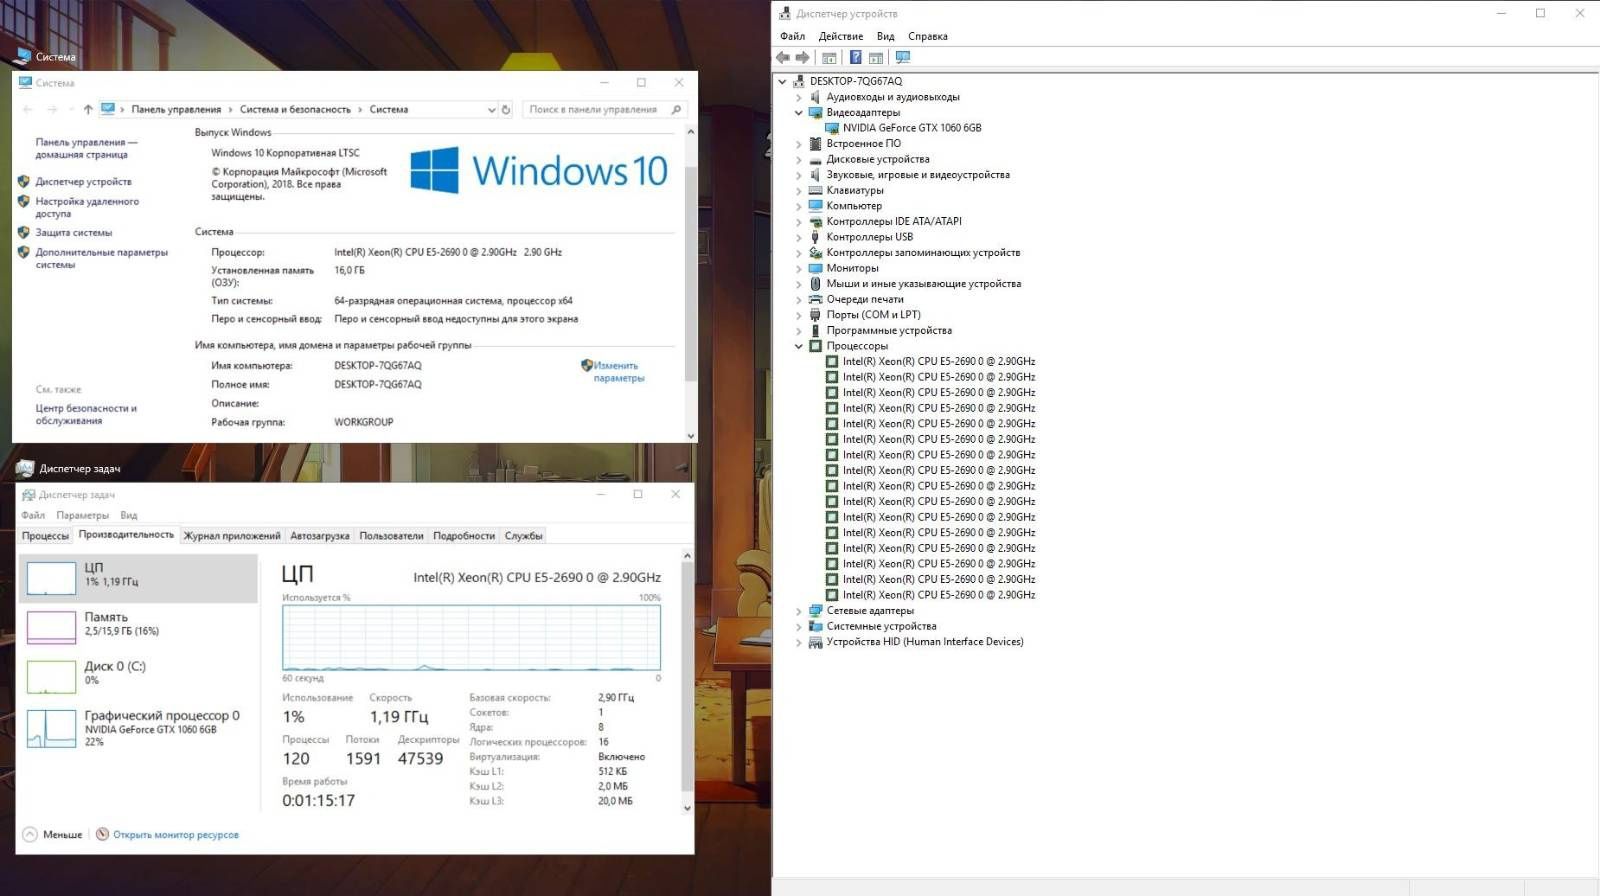Click Изменить параметры link
Image resolution: width=1600 pixels, height=896 pixels.
click(x=618, y=372)
